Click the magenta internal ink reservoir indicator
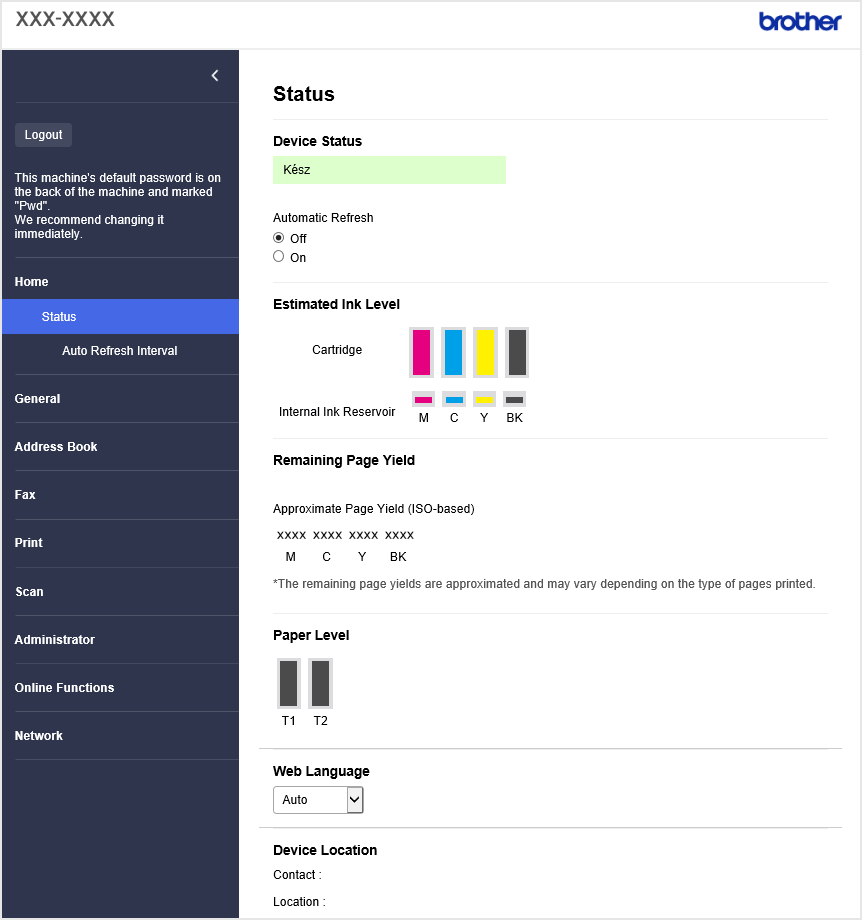Screen dimensions: 862x920 click(x=423, y=400)
